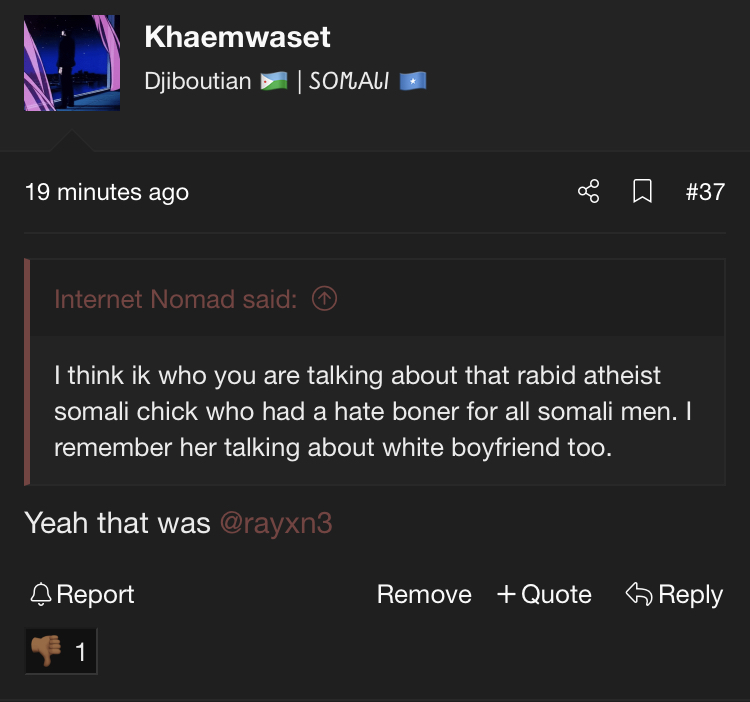Viewport: 750px width, 702px height.
Task: Jump to the quoted post via up-arrow icon
Action: pos(325,299)
